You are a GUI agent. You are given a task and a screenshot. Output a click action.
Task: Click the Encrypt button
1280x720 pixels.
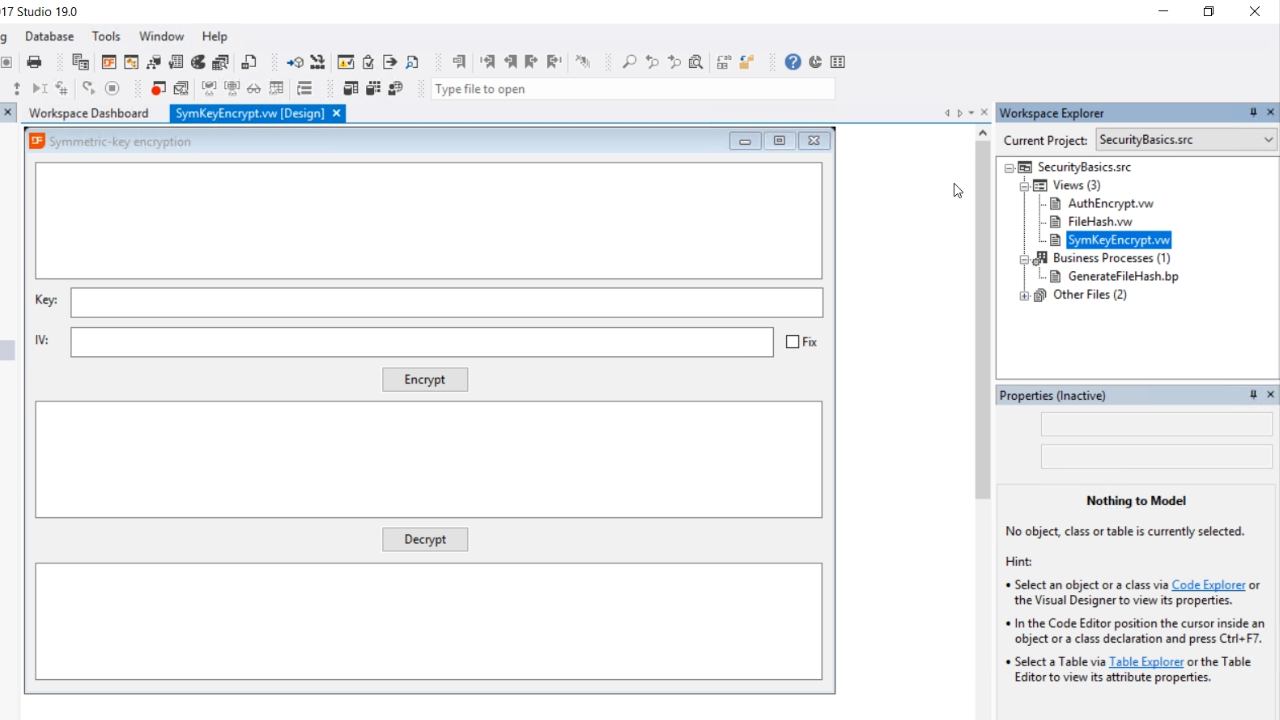(425, 380)
